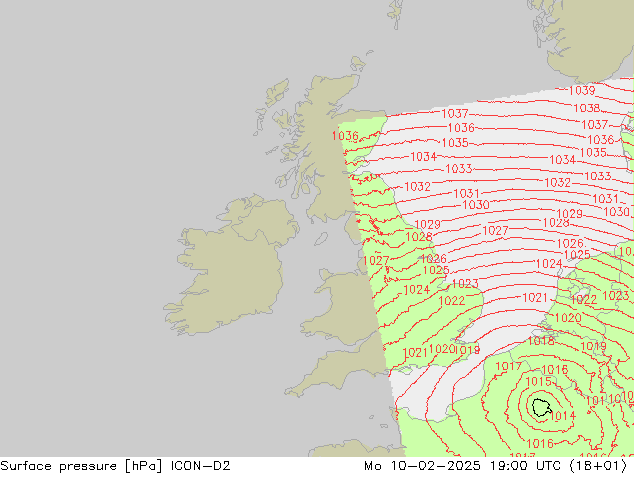The image size is (634, 490).
Task: Select the ICON-D2 model name label
Action: tap(201, 466)
